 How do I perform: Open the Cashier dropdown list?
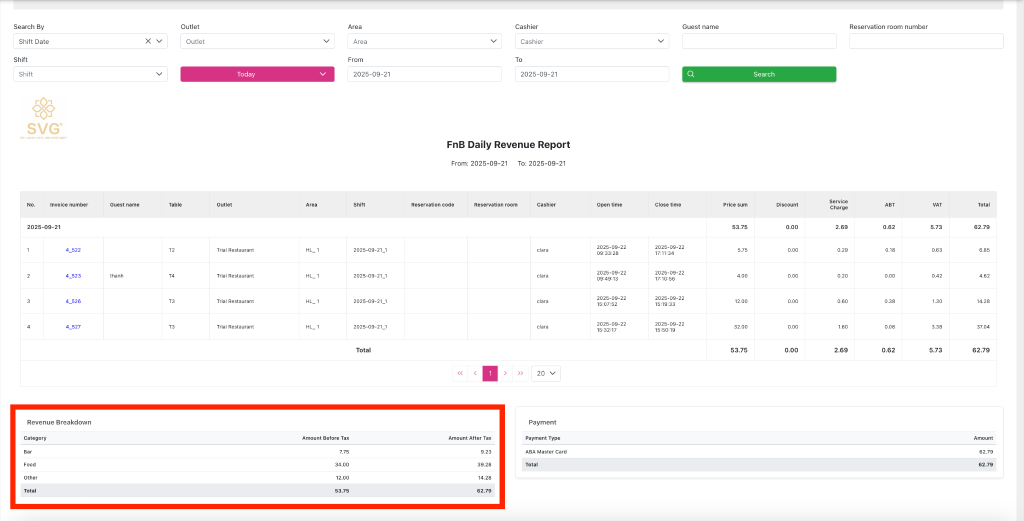coord(591,42)
